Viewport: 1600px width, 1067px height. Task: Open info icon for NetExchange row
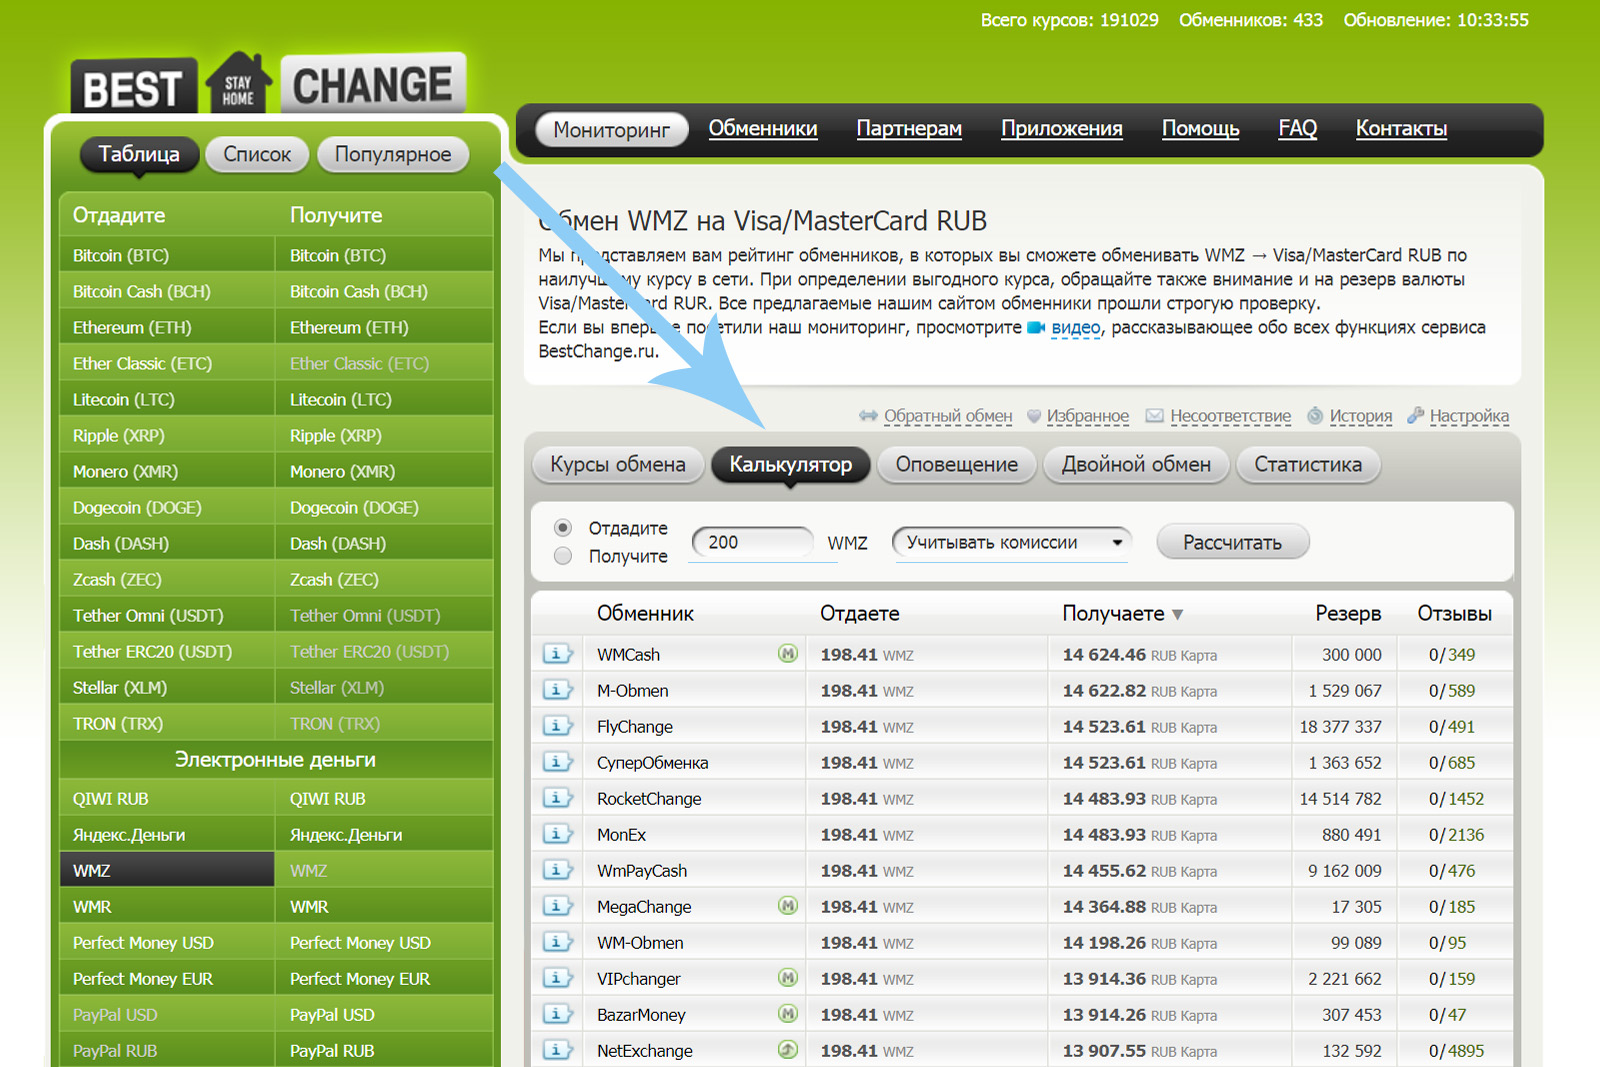click(557, 1050)
